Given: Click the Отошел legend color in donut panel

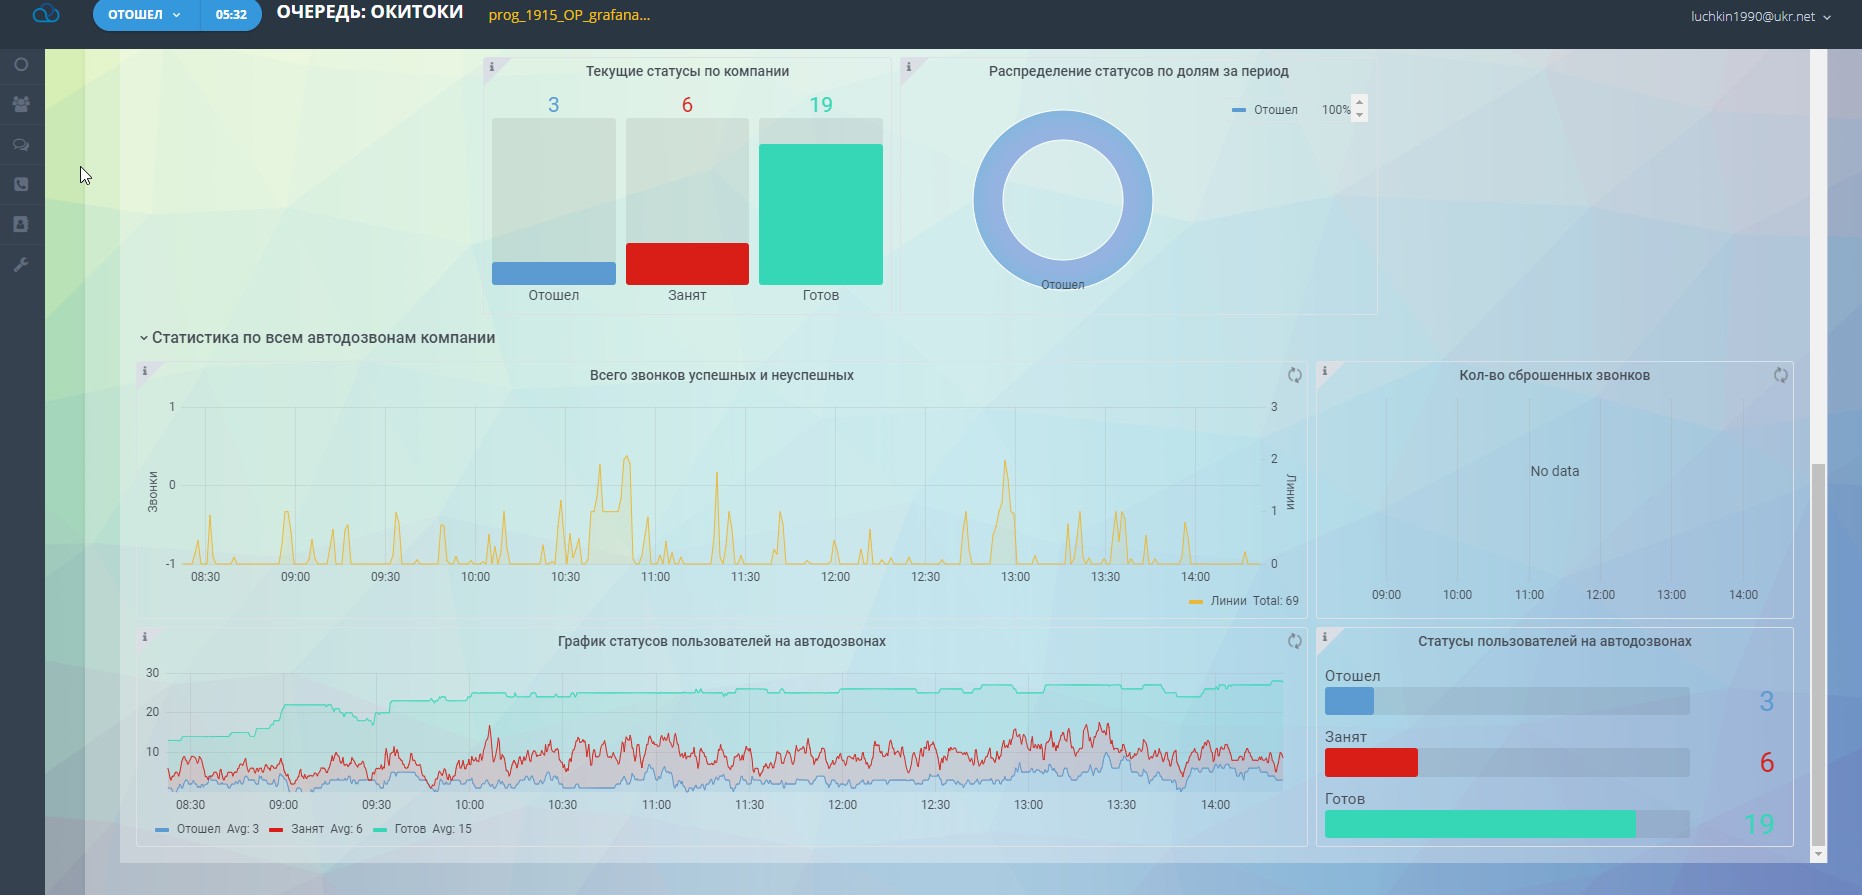Looking at the screenshot, I should [x=1239, y=110].
